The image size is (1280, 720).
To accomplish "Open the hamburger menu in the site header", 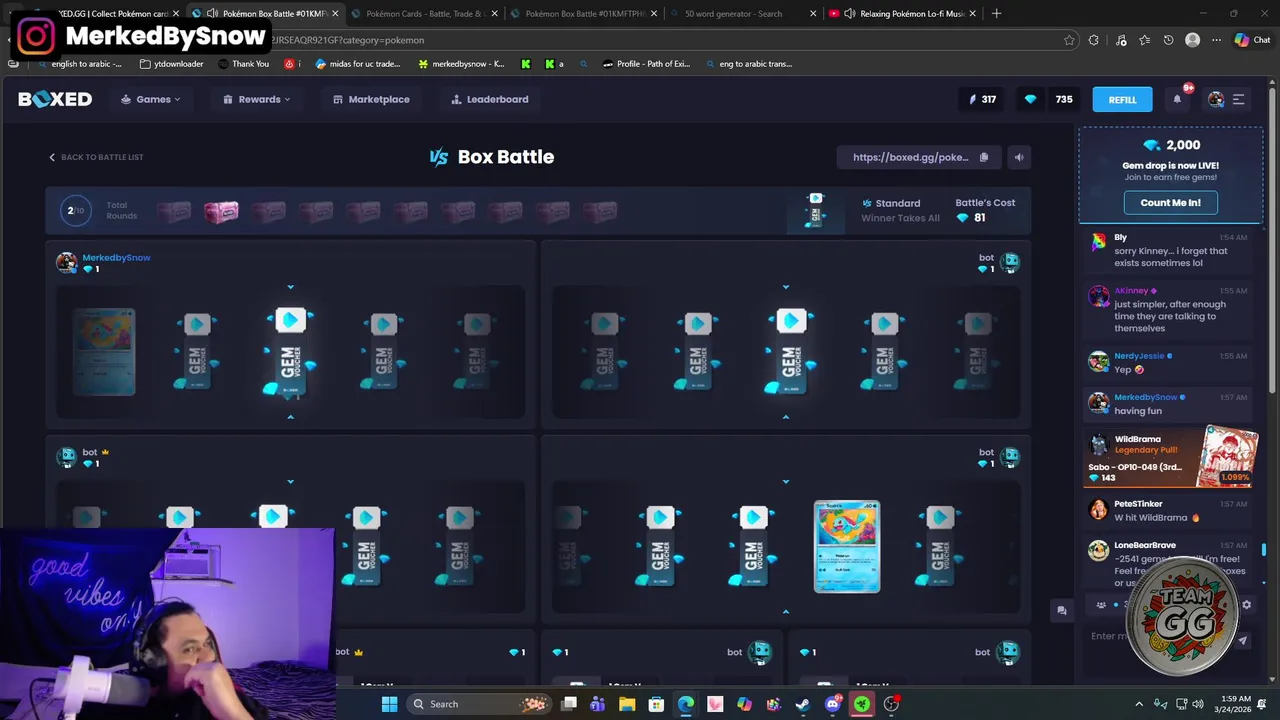I will (1238, 99).
